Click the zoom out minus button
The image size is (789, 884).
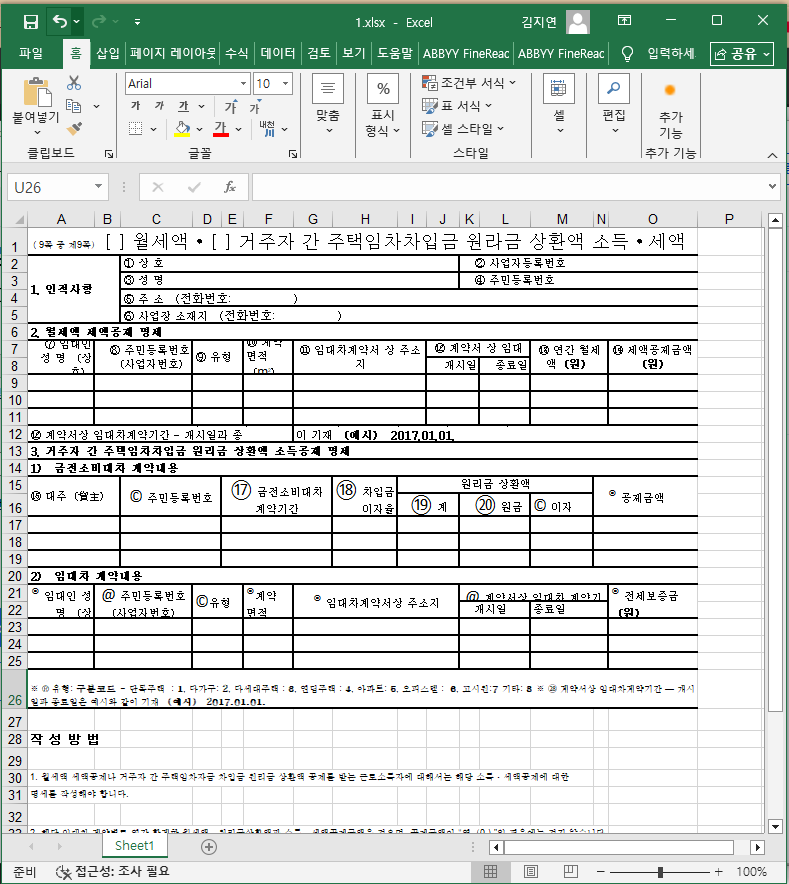(601, 872)
